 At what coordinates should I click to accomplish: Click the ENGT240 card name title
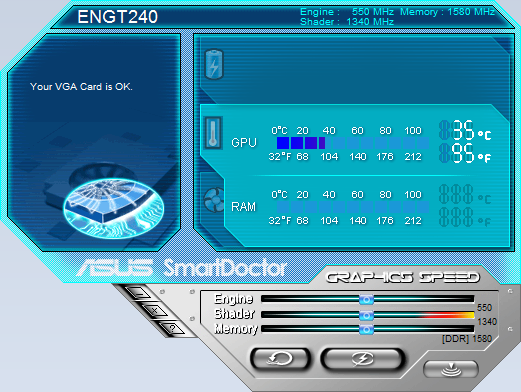point(117,17)
